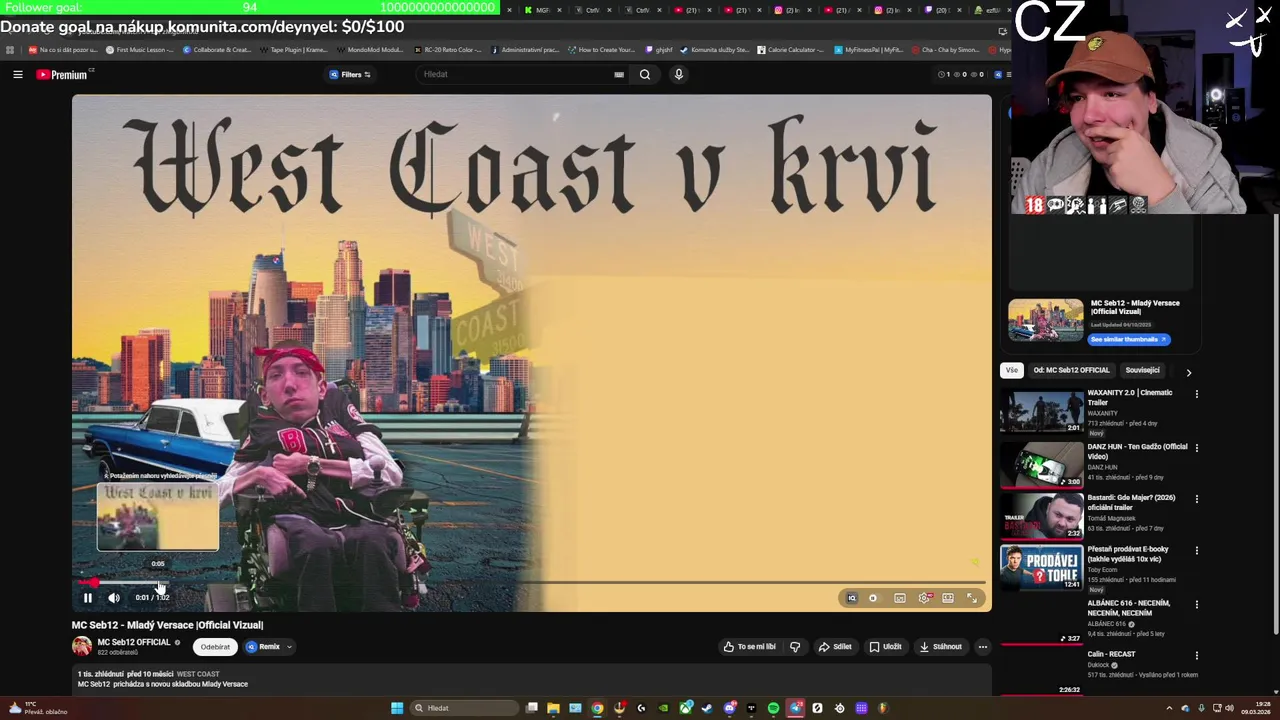
Task: Open How to Create Your... bookmark
Action: coord(602,49)
